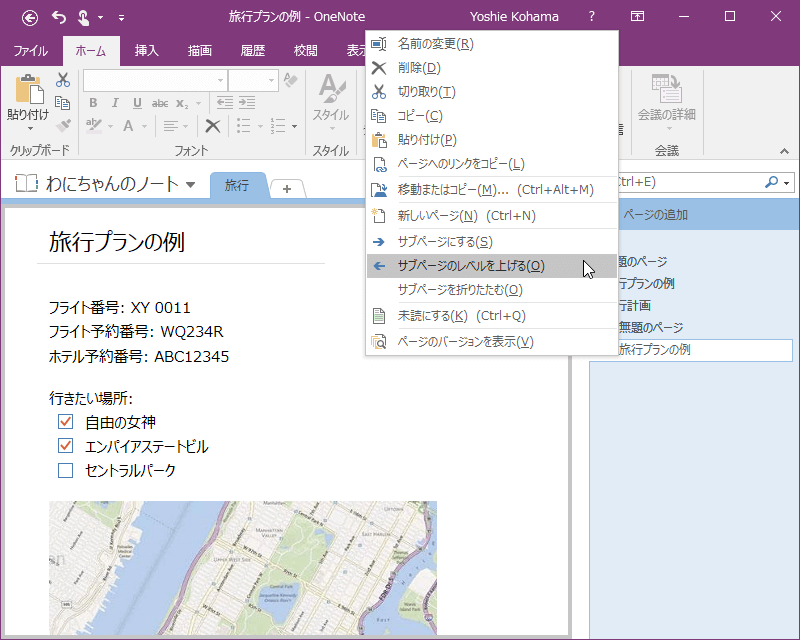Switch to the 挿入 ribbon tab
This screenshot has width=800, height=640.
coord(146,51)
